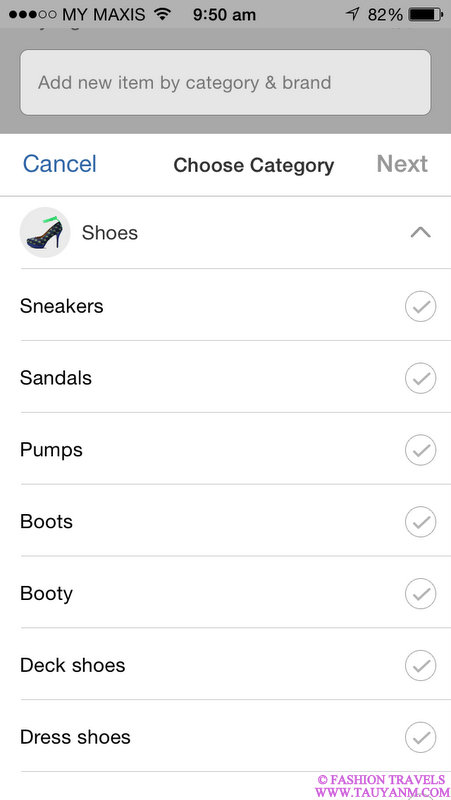Select the Sneakers row label

point(62,306)
